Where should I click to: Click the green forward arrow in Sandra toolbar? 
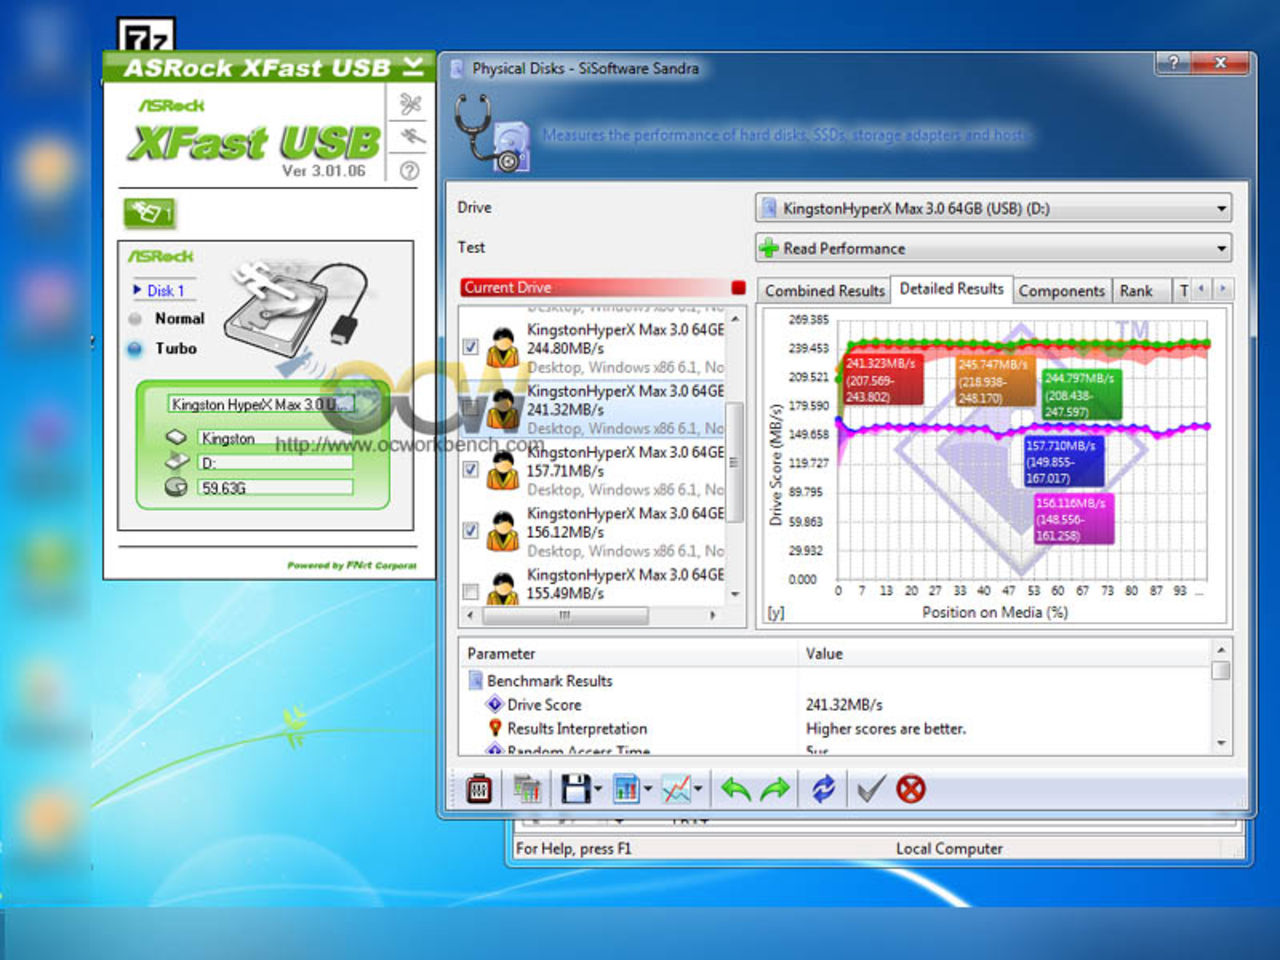pyautogui.click(x=775, y=789)
